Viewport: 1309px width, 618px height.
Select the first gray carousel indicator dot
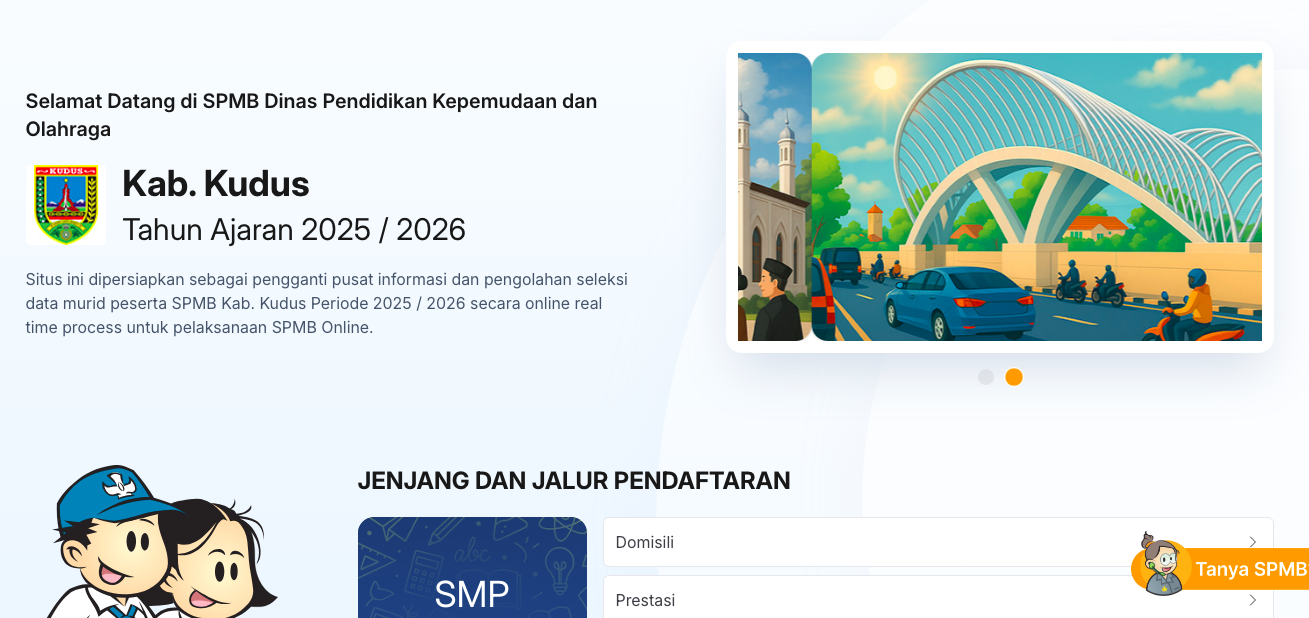[984, 377]
